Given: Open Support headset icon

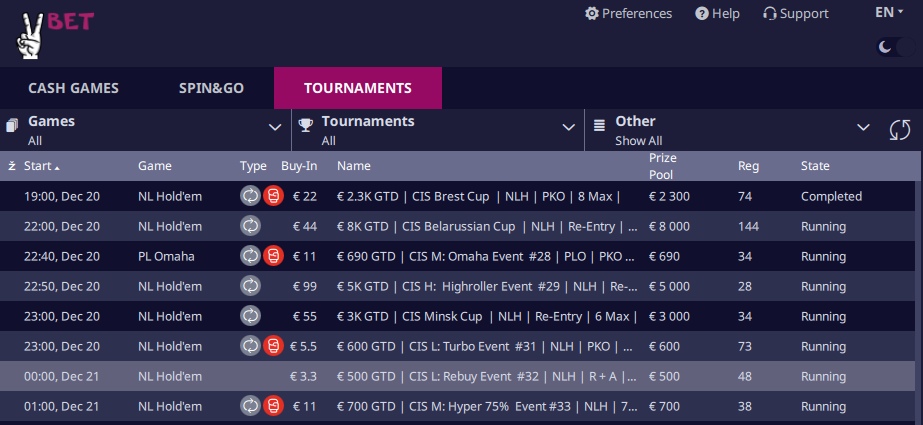Looking at the screenshot, I should click(x=769, y=14).
